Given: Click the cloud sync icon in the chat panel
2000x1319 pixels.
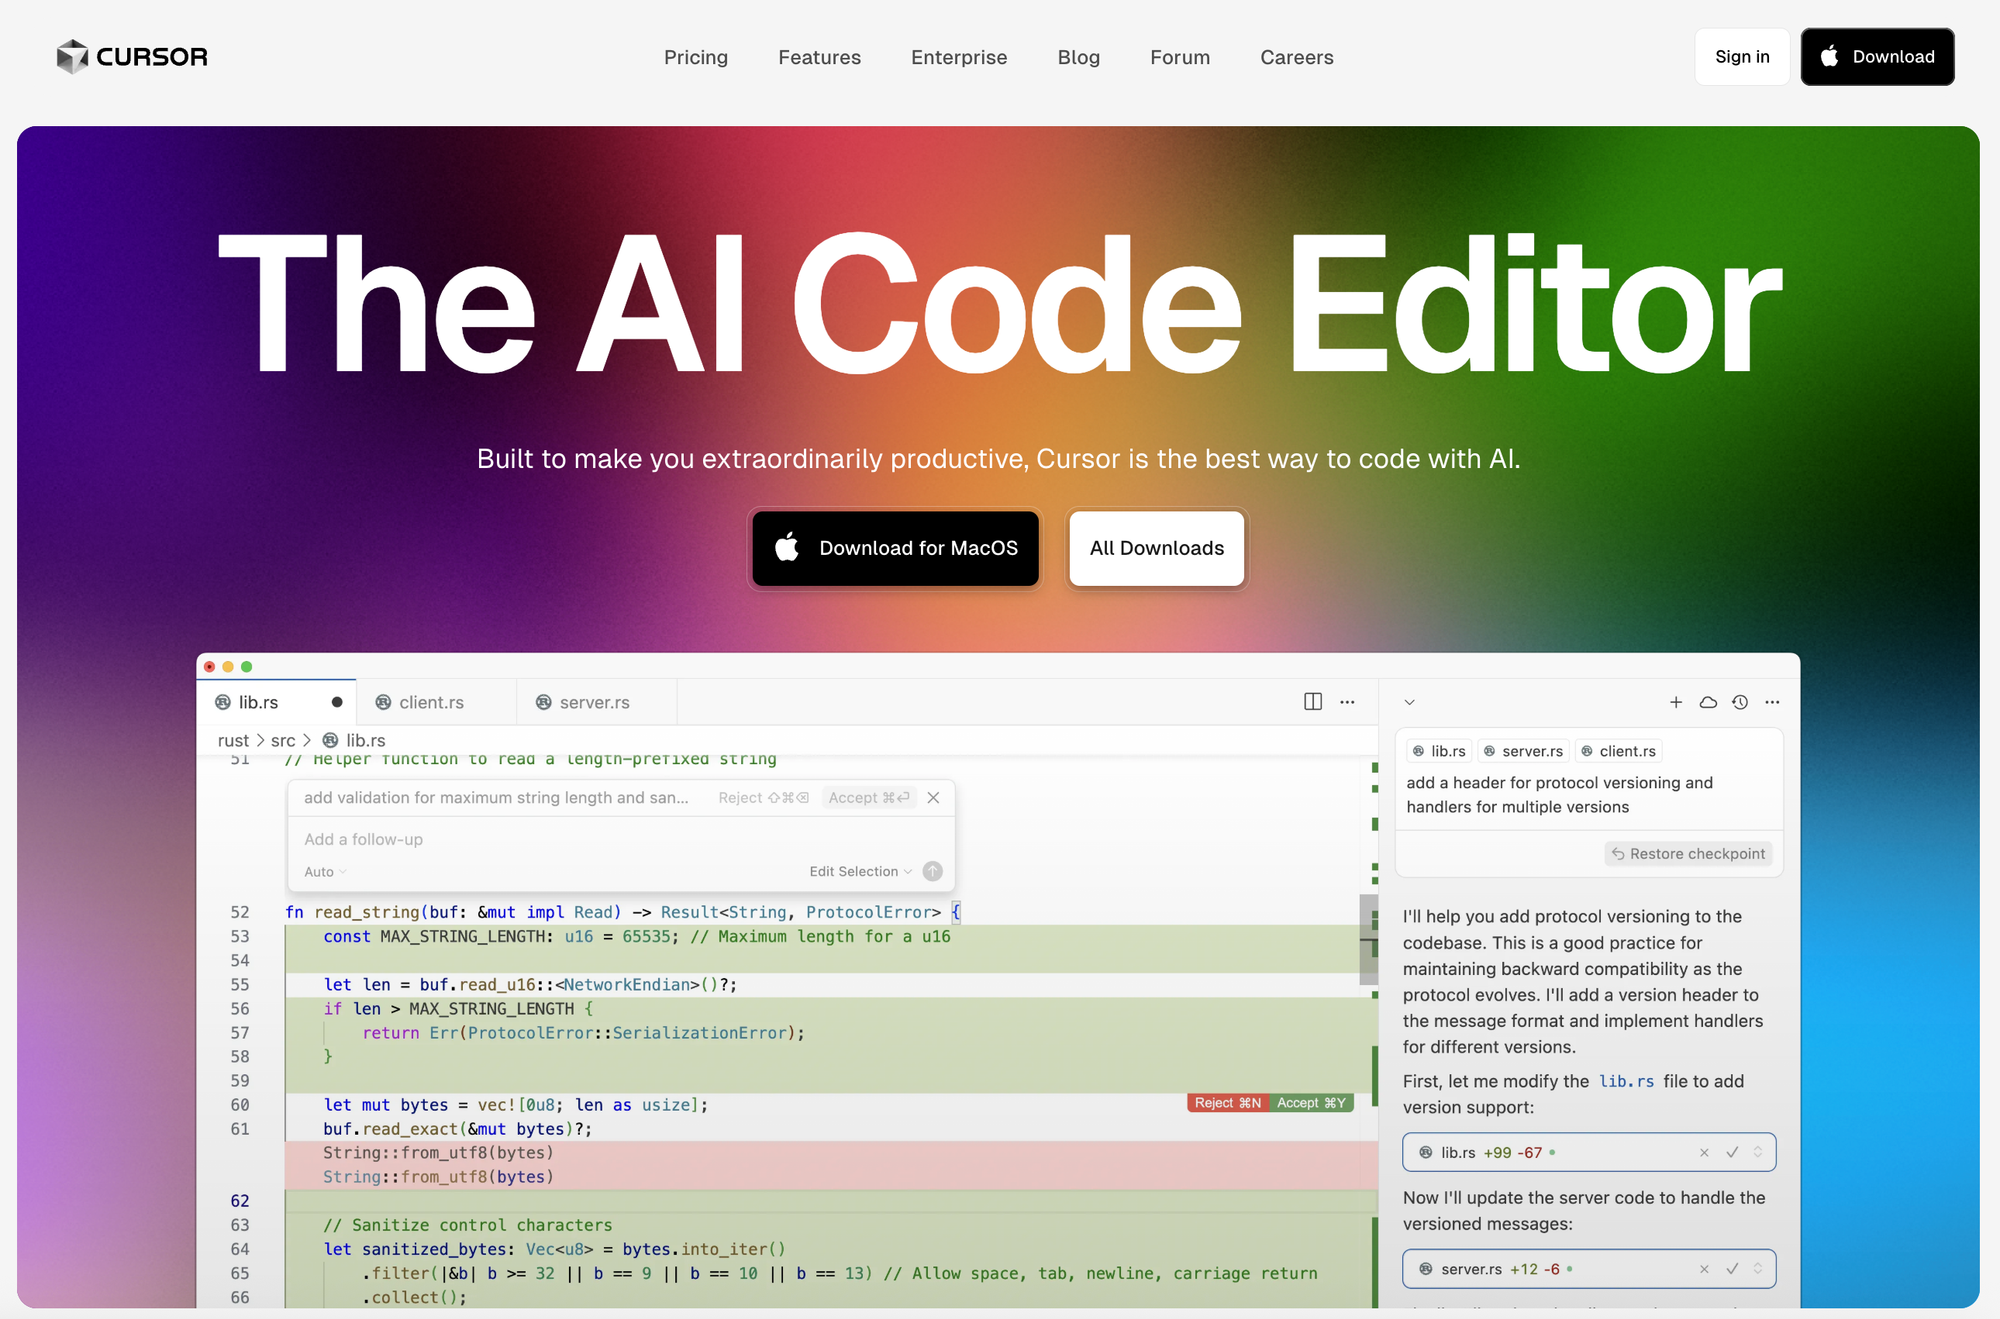Looking at the screenshot, I should point(1708,702).
